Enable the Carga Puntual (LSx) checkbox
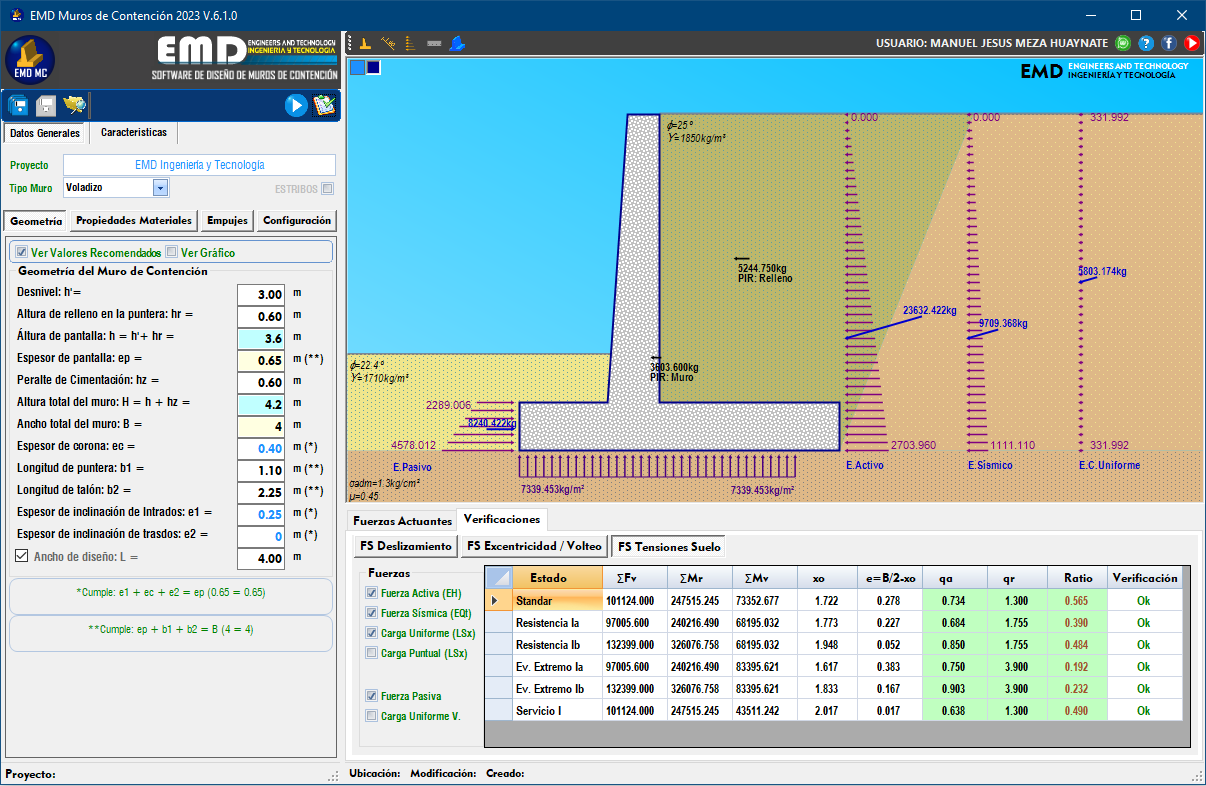1206x786 pixels. [372, 653]
